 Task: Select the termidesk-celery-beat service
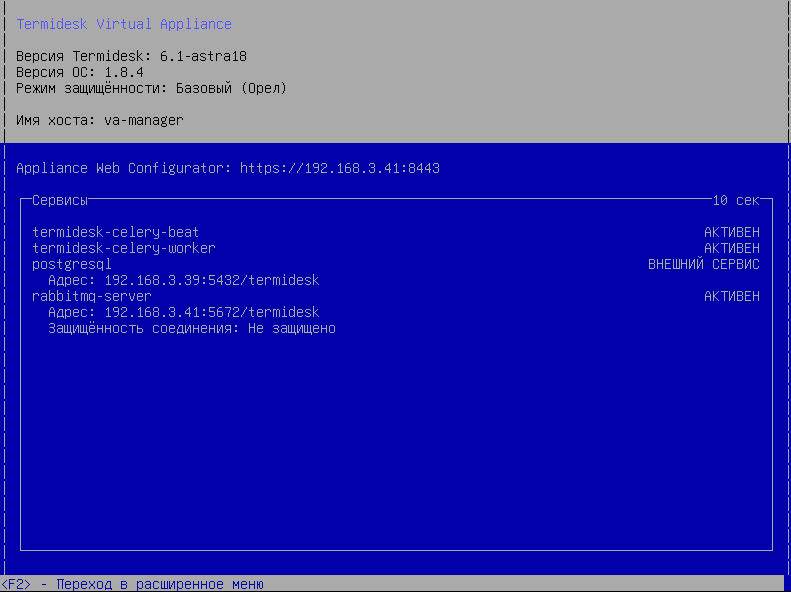click(115, 232)
